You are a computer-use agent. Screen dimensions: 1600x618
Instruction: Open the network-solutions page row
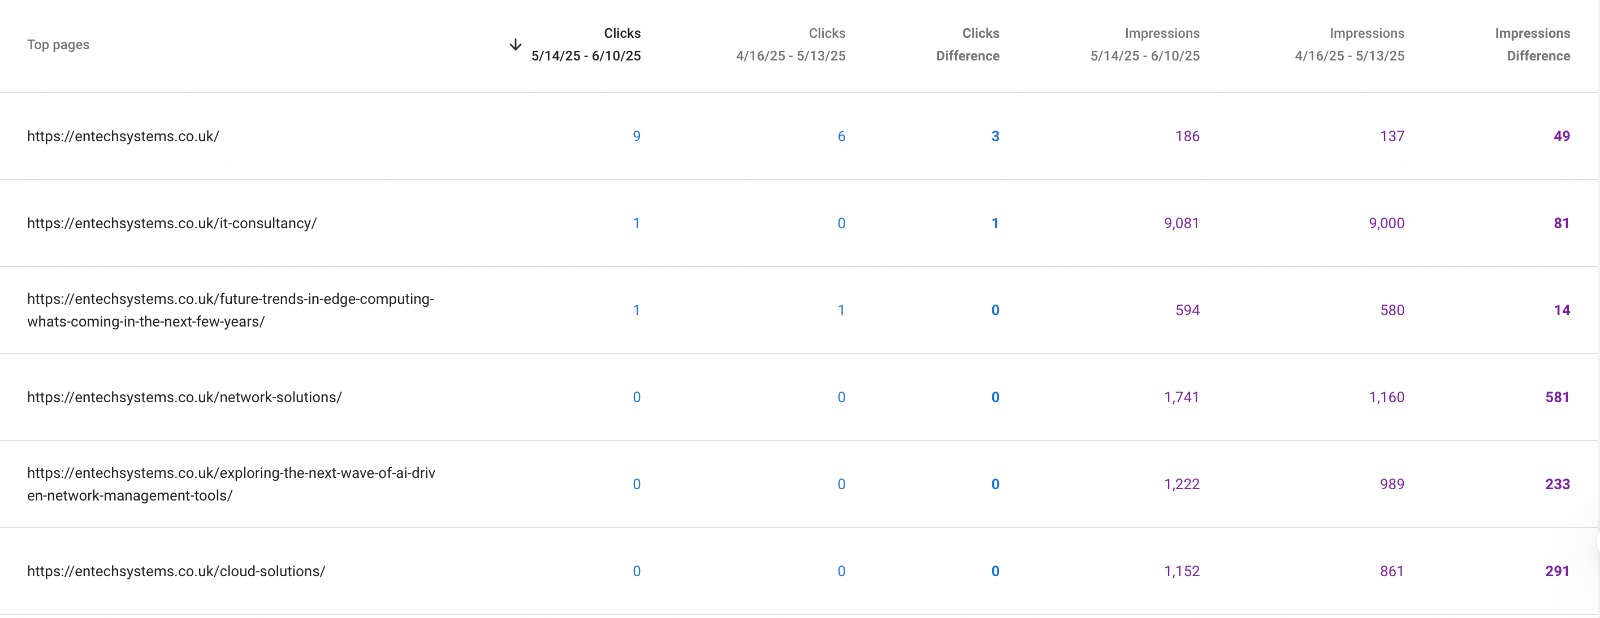point(184,397)
